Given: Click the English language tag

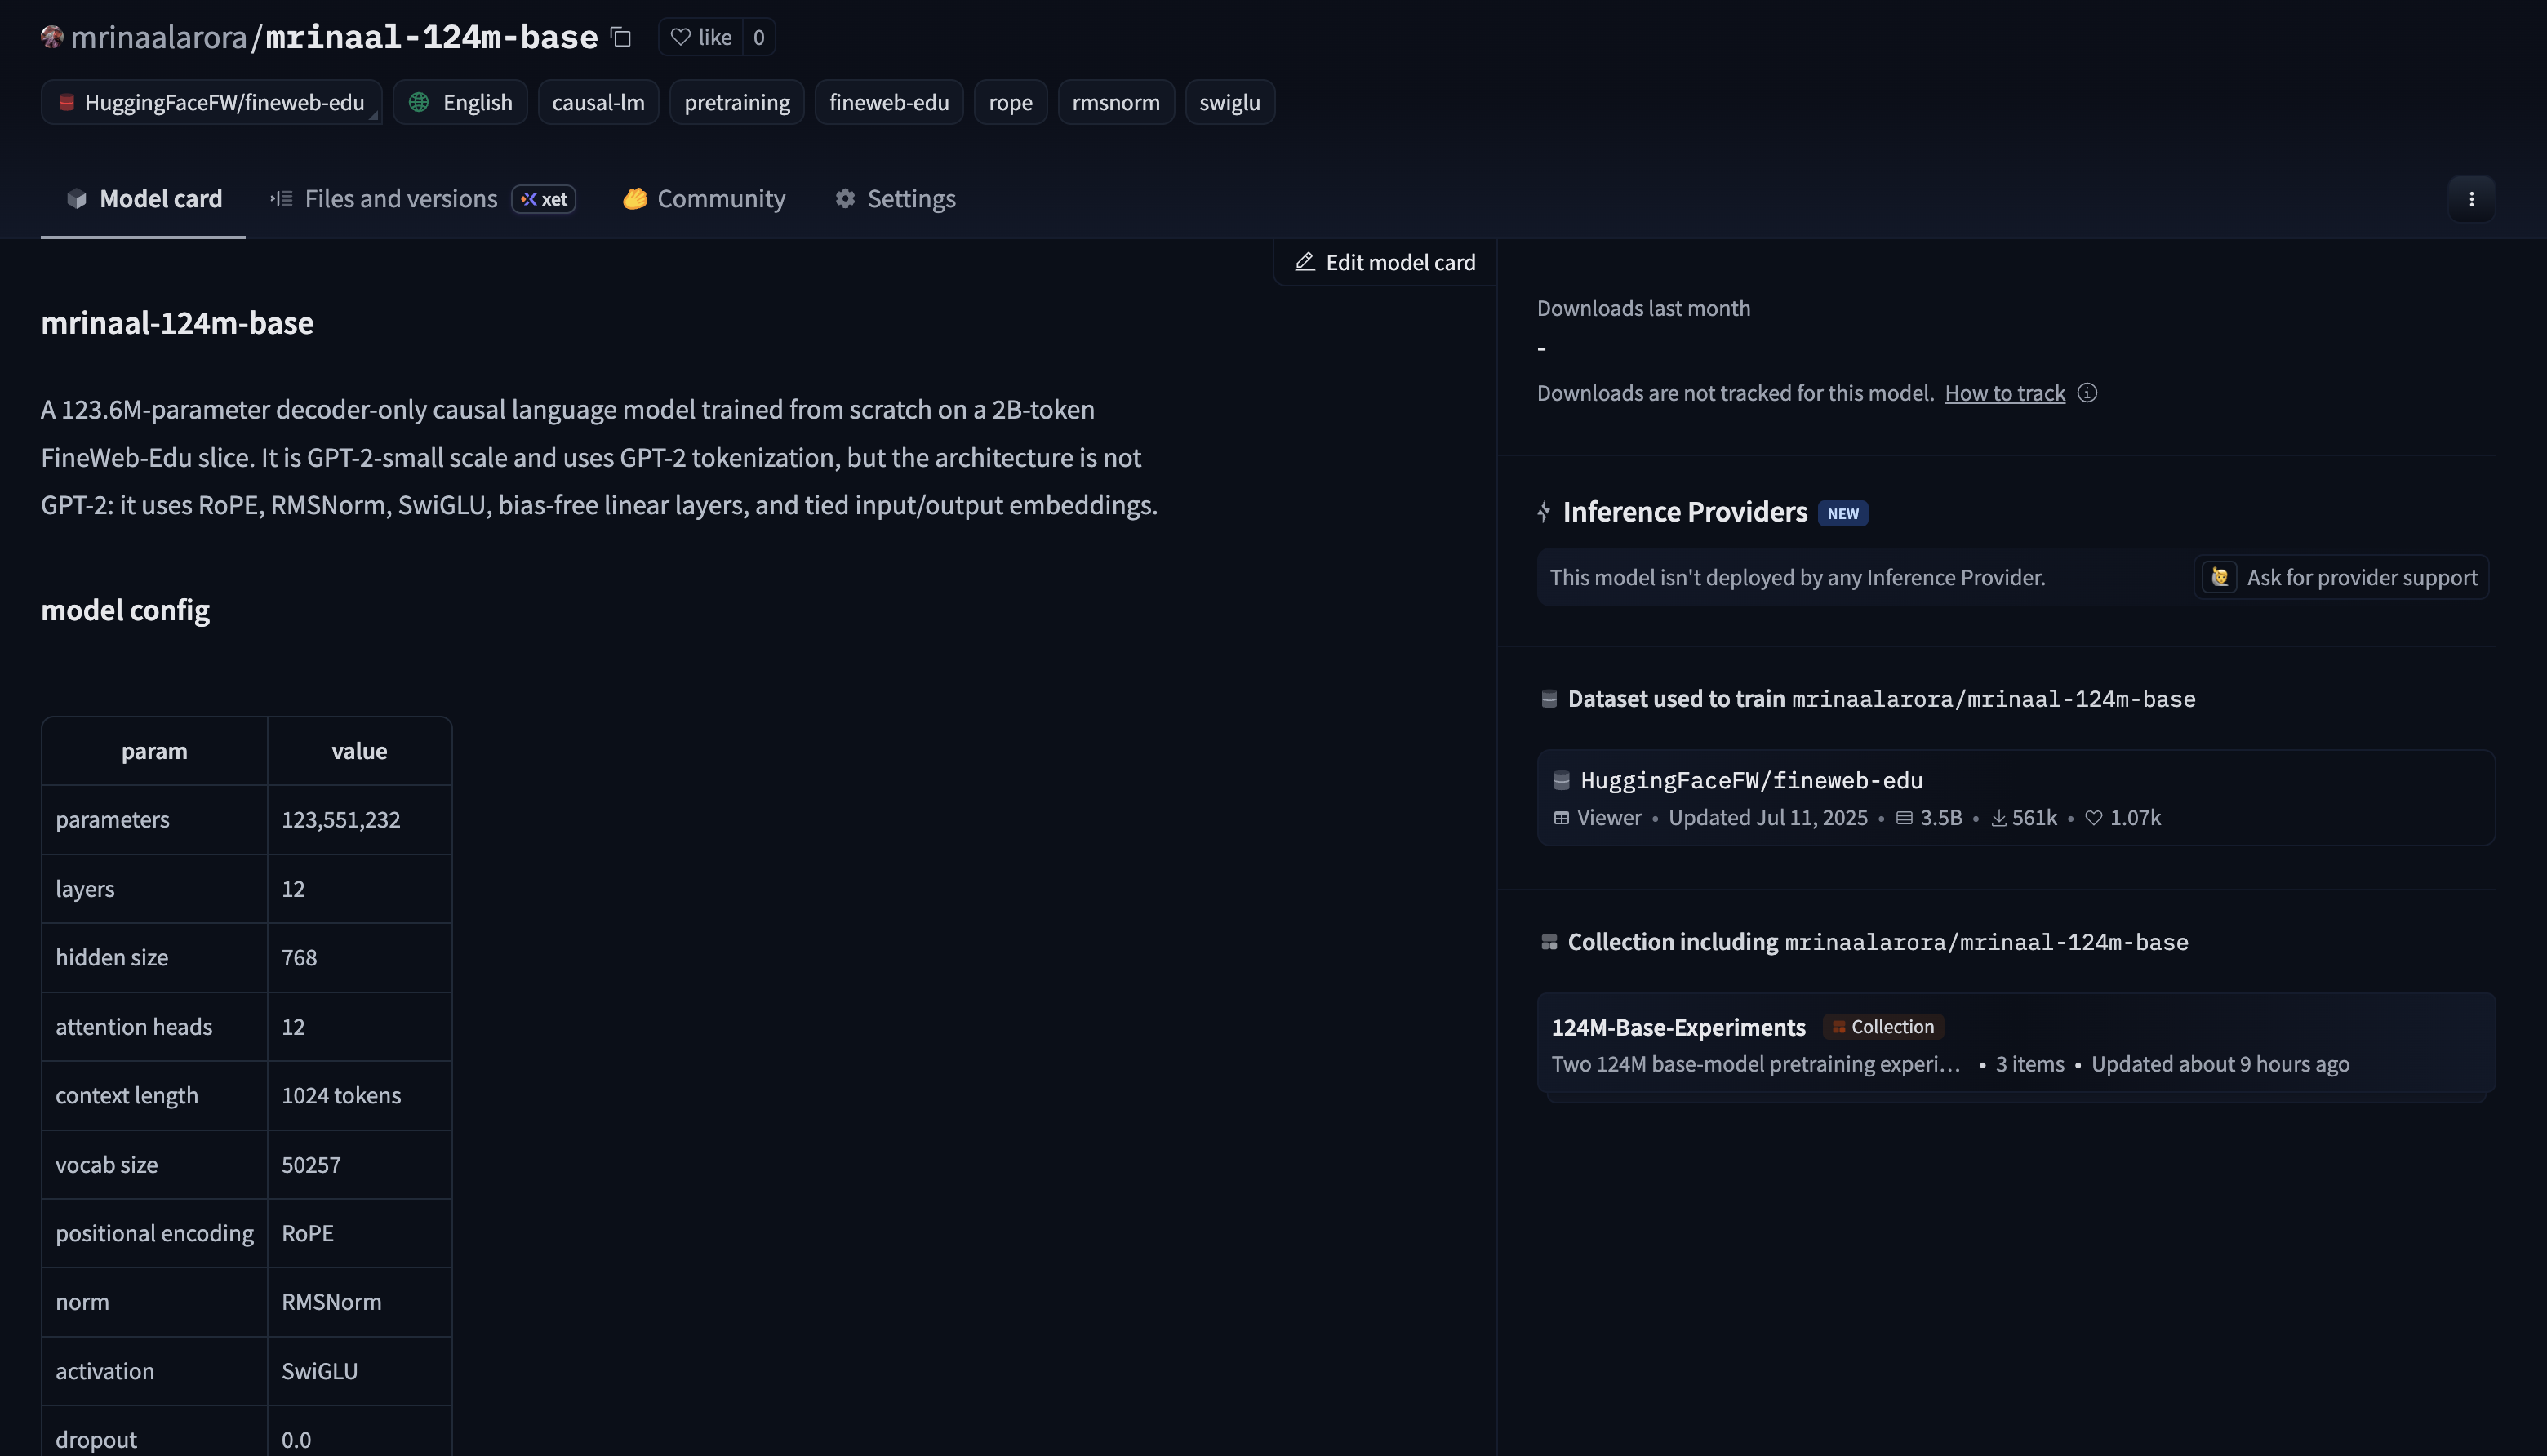Looking at the screenshot, I should pos(460,102).
